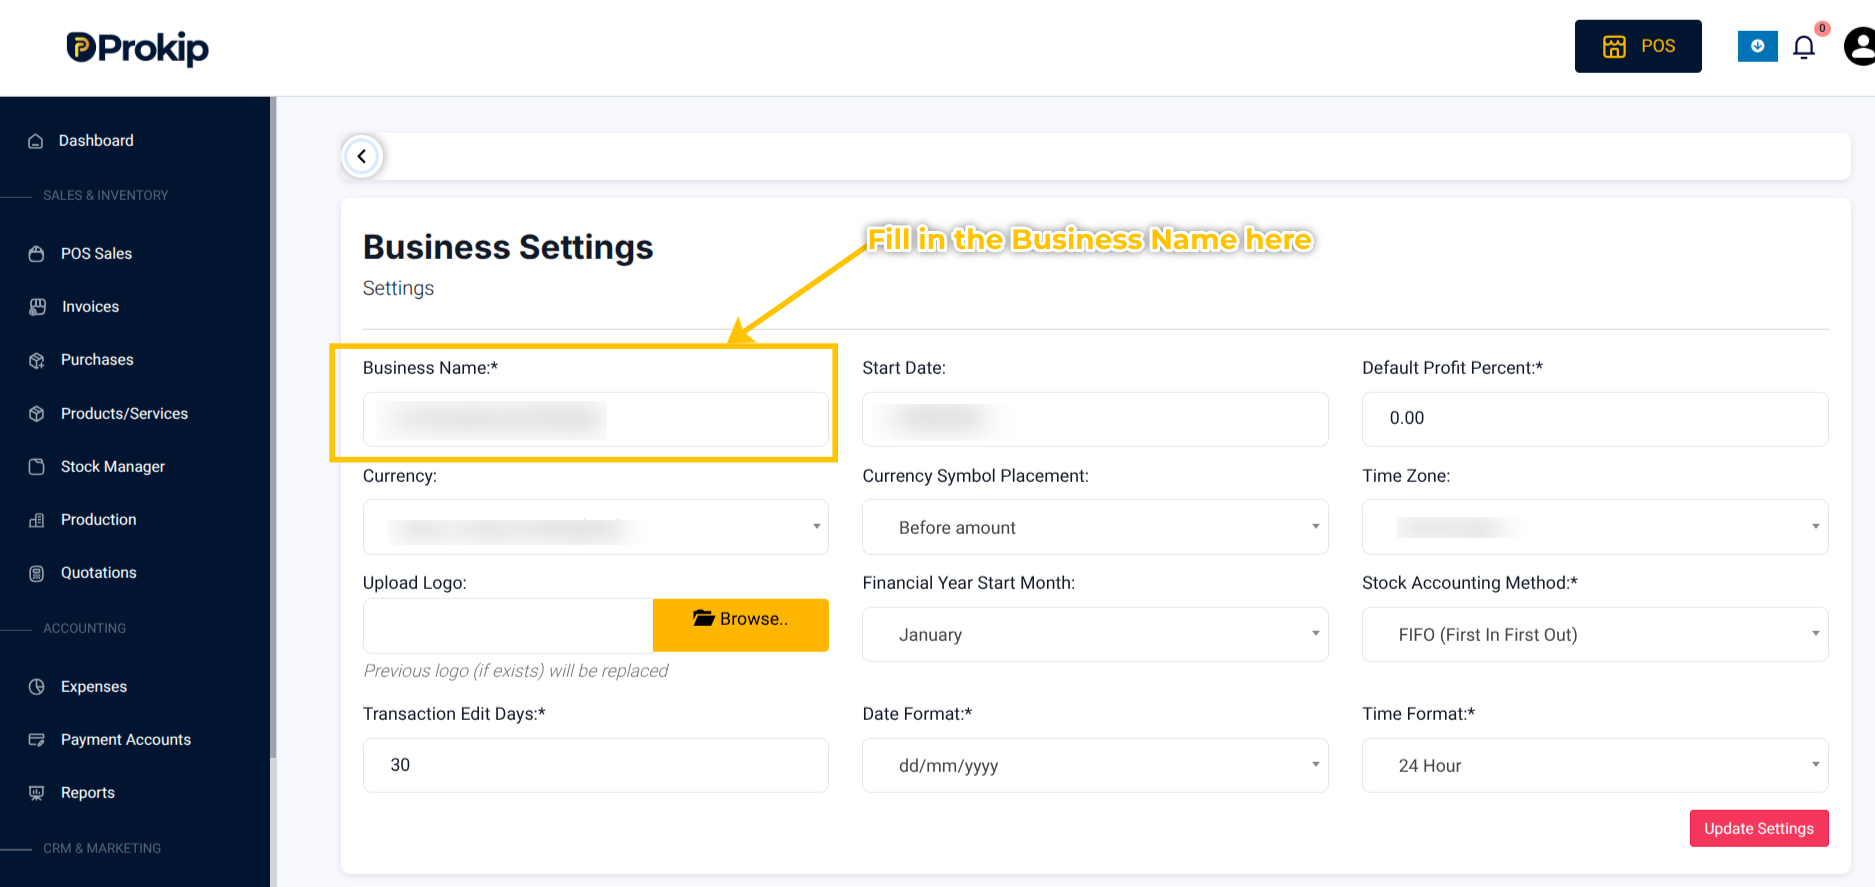1875x887 pixels.
Task: Click the blue download icon button
Action: pyautogui.click(x=1757, y=46)
